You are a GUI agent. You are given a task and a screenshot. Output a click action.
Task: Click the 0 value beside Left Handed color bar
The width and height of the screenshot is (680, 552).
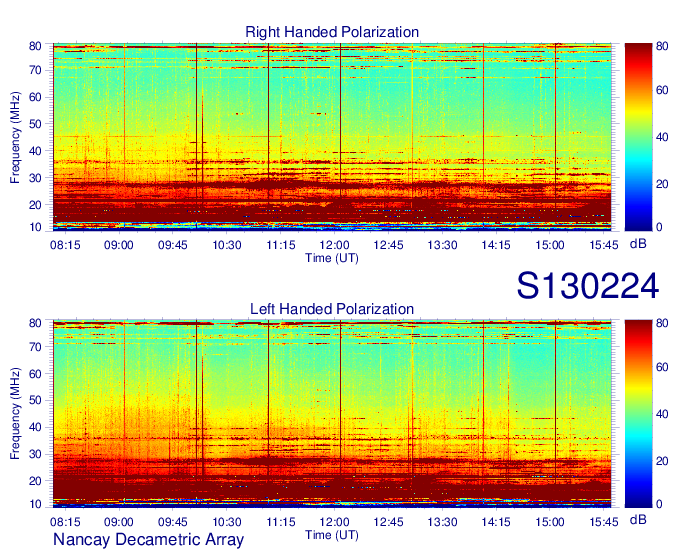pyautogui.click(x=659, y=504)
